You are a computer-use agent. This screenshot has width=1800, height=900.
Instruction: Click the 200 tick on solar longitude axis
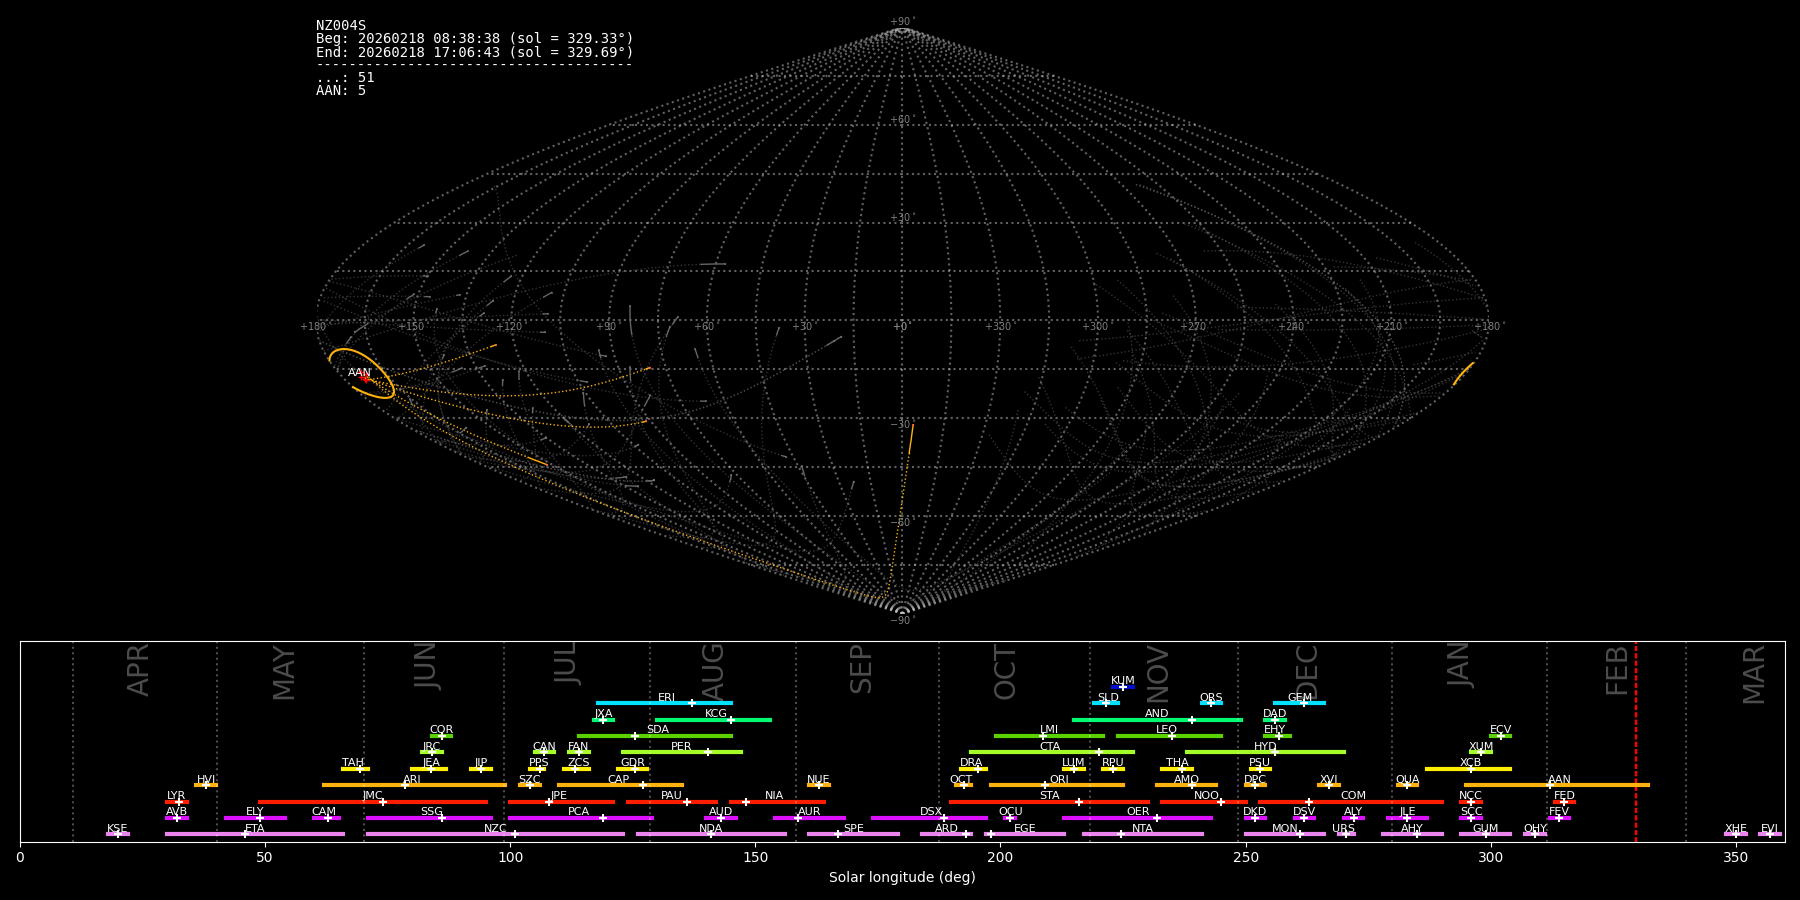[x=1000, y=857]
